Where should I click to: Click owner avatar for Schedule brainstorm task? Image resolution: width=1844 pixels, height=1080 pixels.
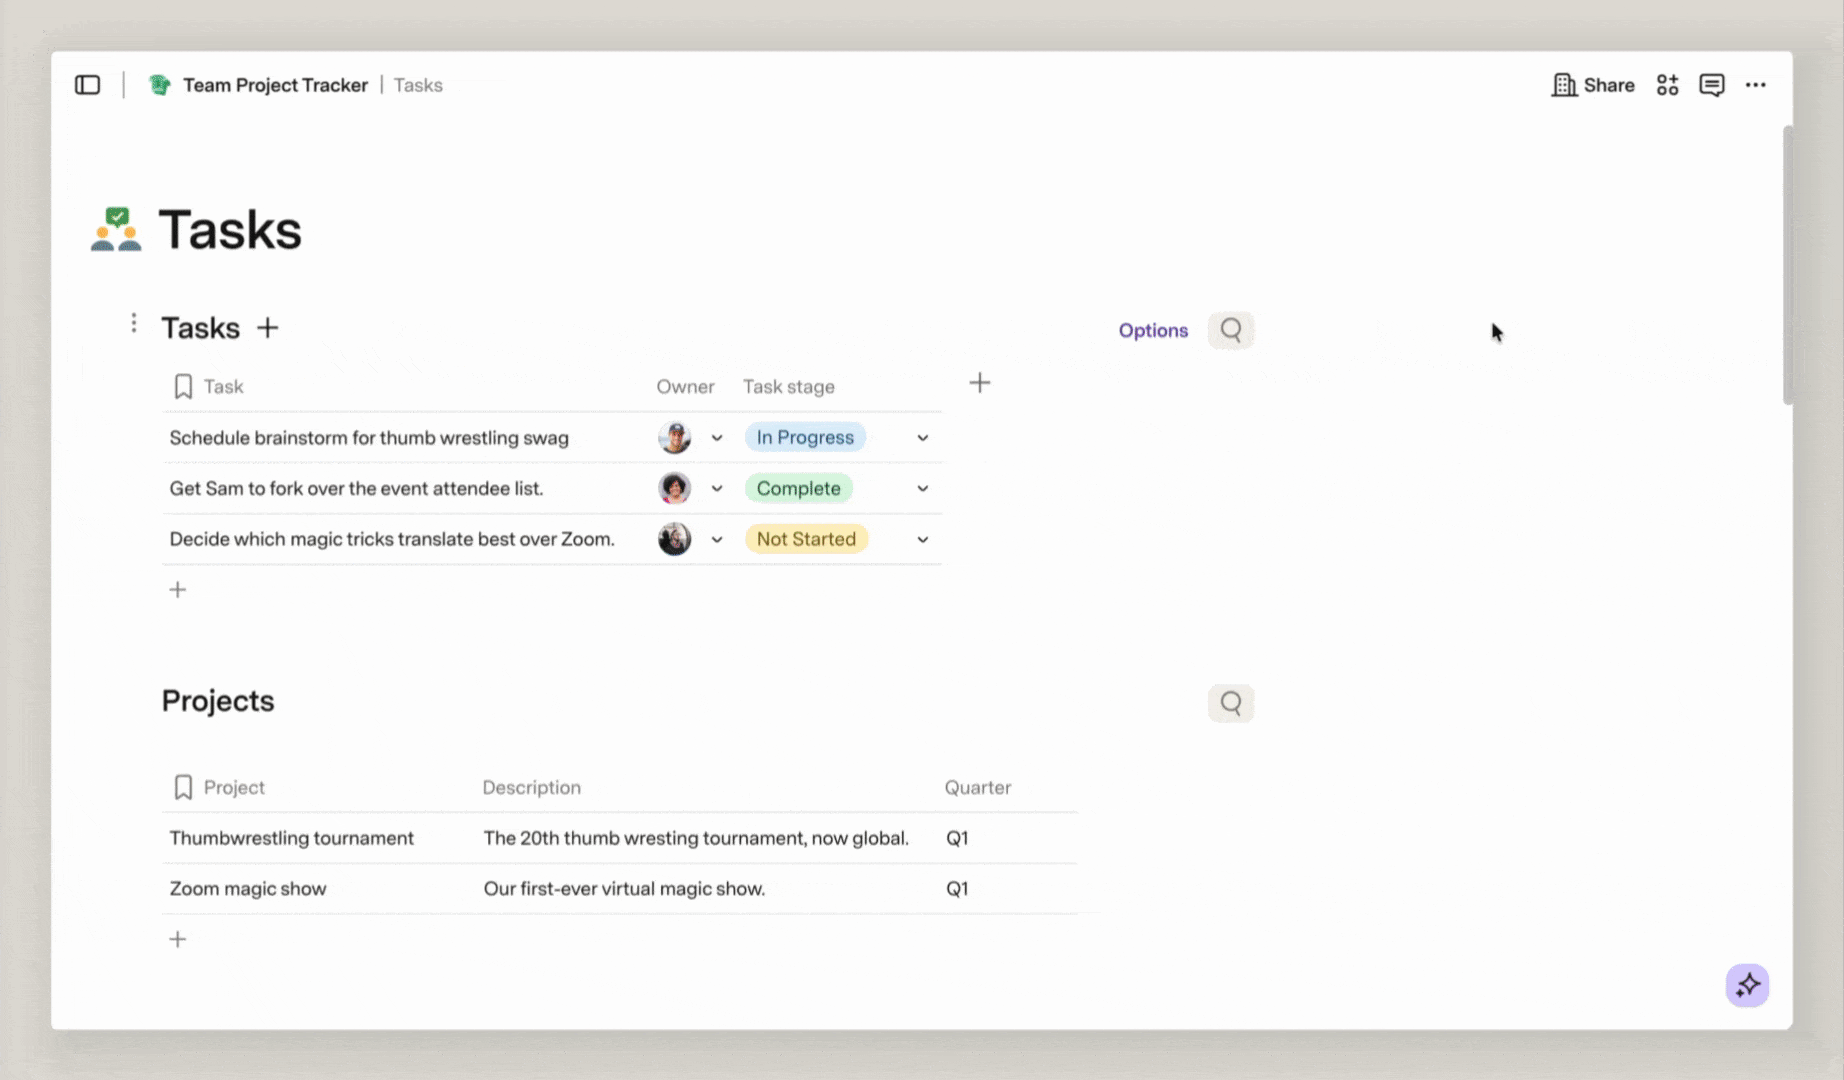tap(675, 438)
